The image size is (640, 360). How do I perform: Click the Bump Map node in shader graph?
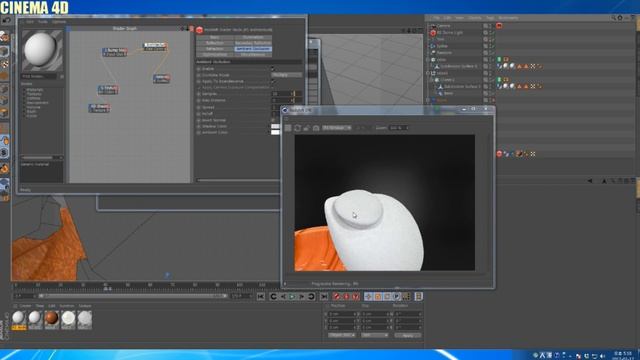coord(115,52)
